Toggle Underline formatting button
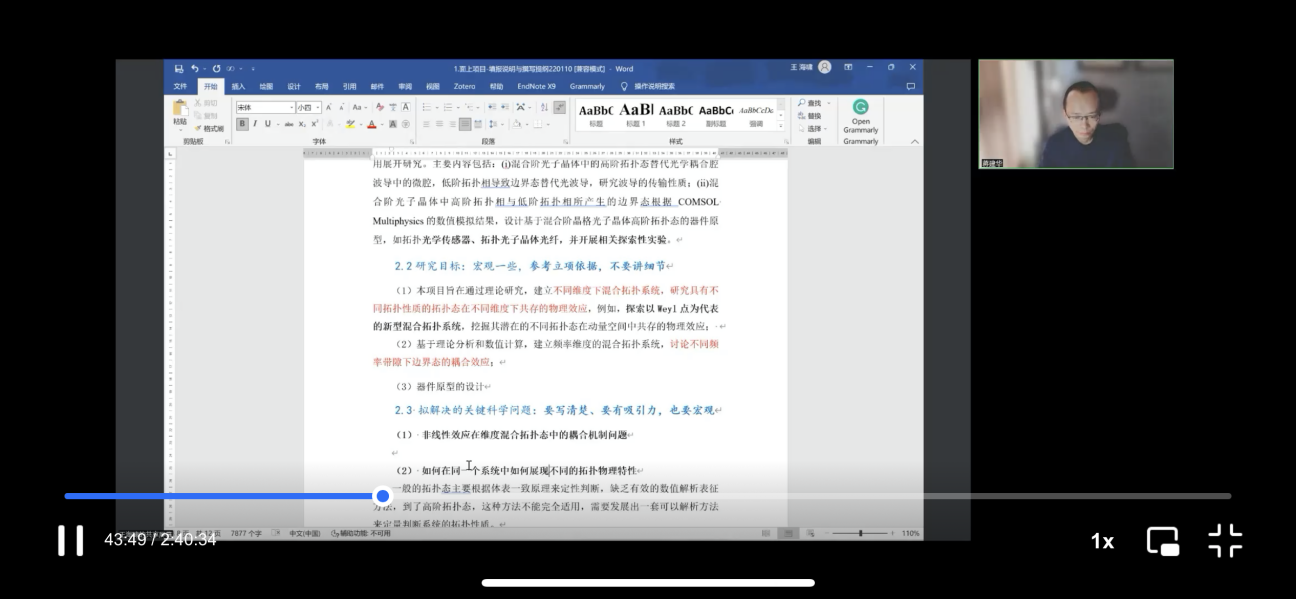This screenshot has height=599, width=1296. point(268,124)
